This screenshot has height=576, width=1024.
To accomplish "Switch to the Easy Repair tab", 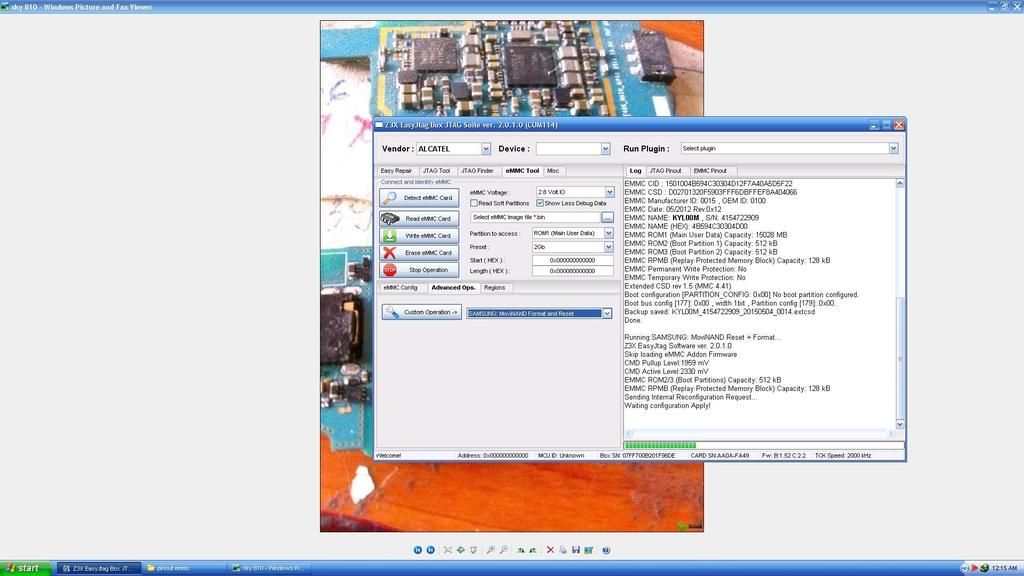I will click(396, 171).
